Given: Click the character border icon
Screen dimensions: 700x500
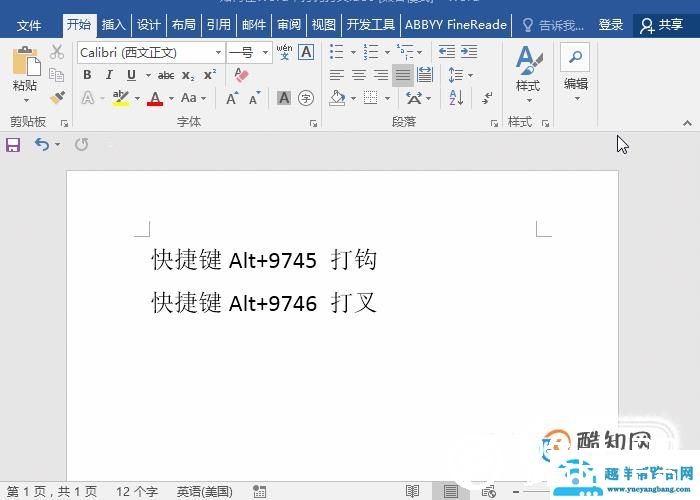Looking at the screenshot, I should pos(306,52).
